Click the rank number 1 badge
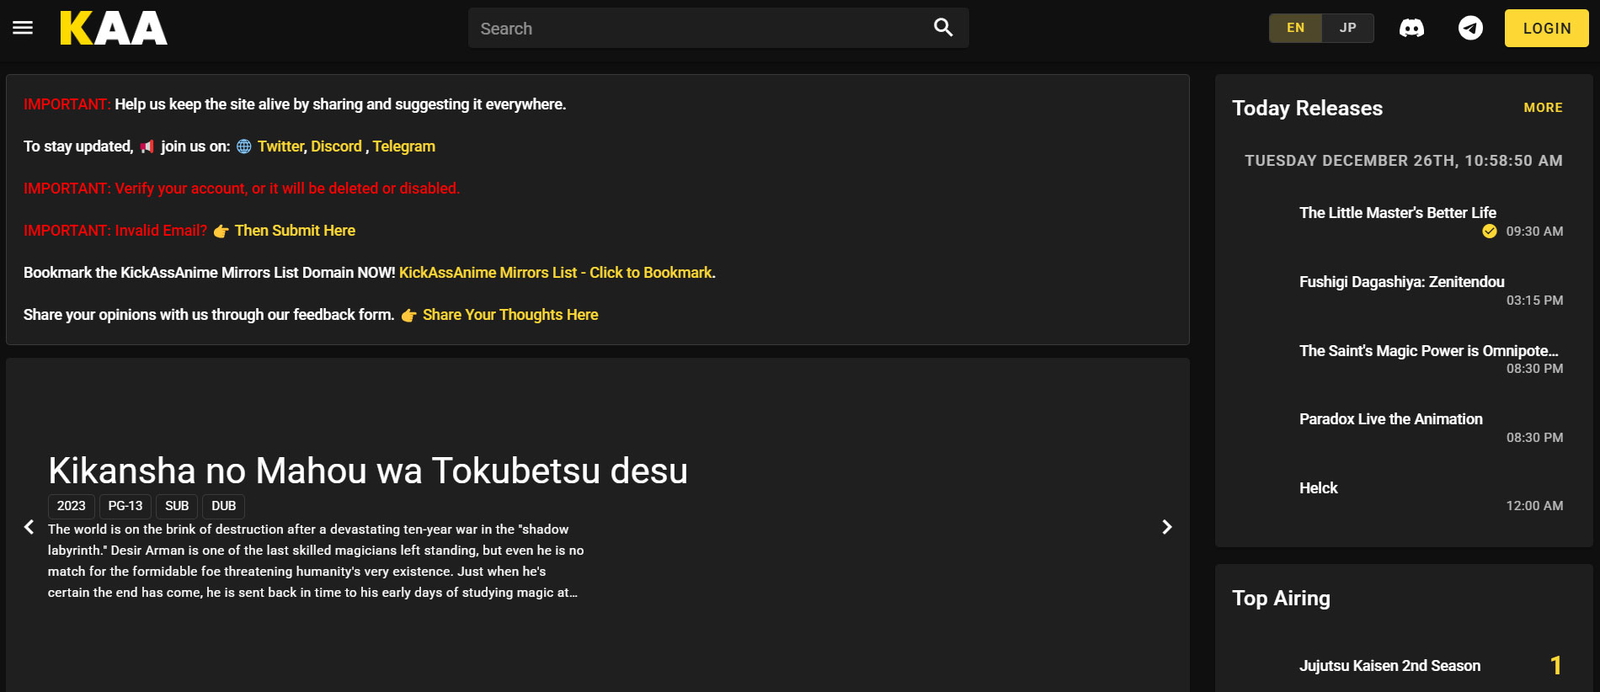1600x692 pixels. coord(1556,665)
